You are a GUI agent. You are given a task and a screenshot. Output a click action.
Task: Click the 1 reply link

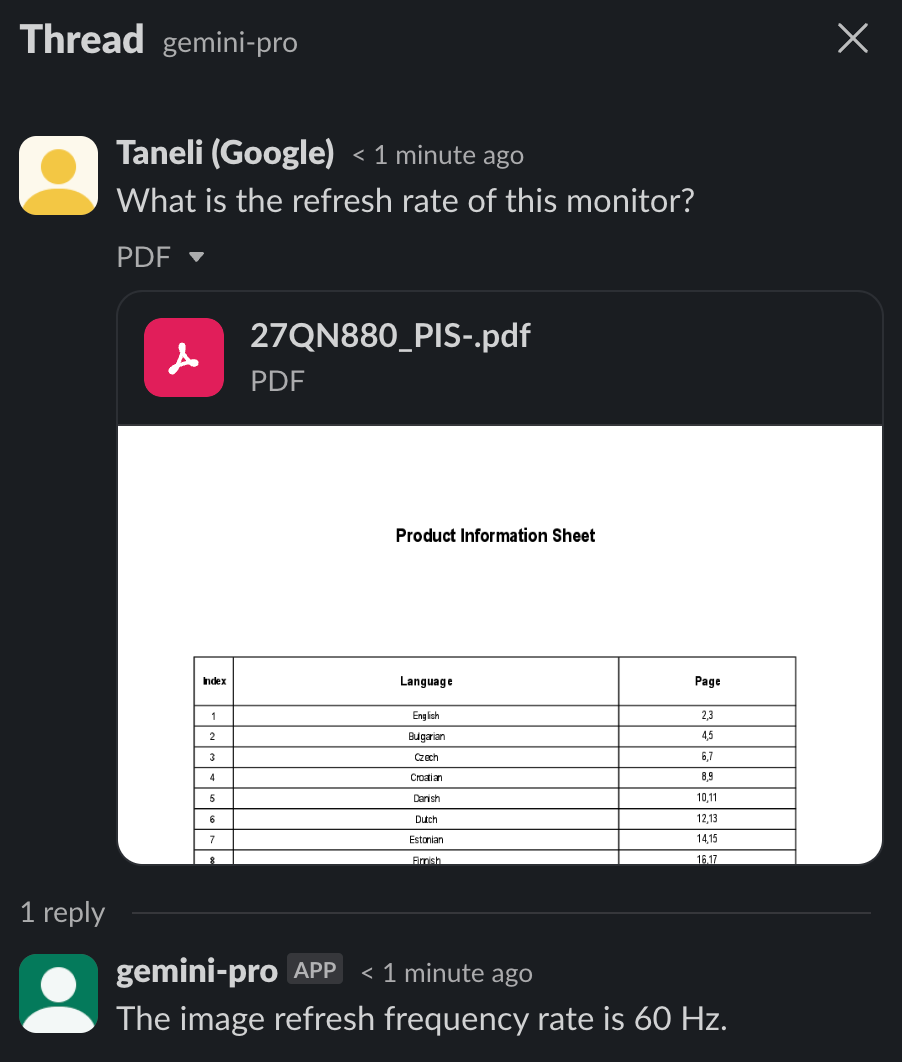62,912
